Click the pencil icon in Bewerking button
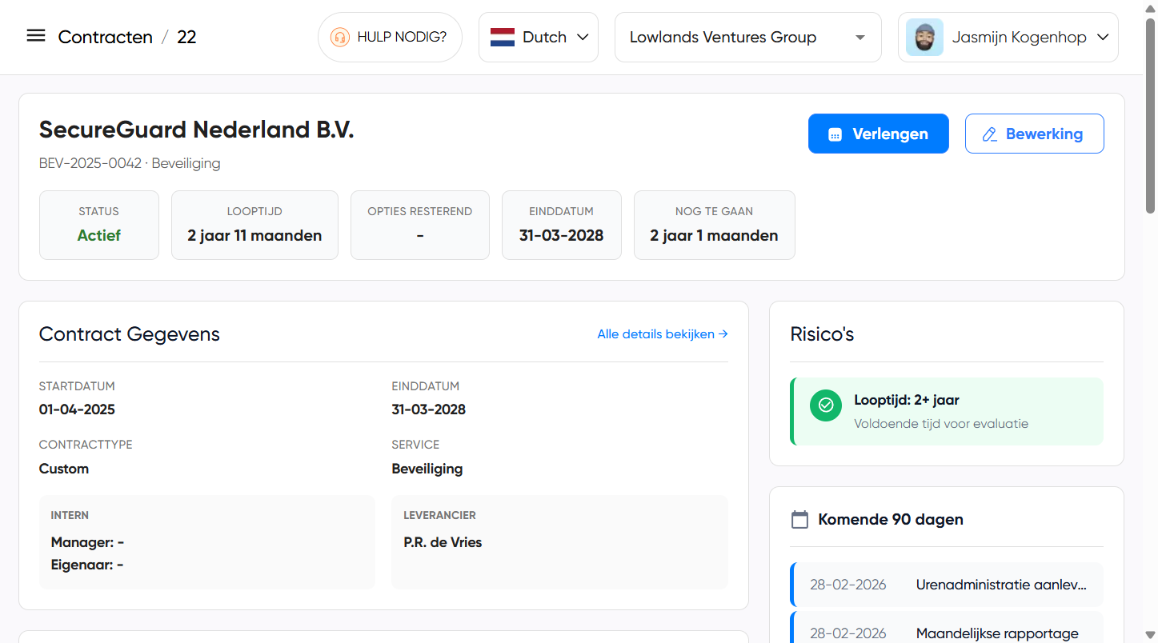The height and width of the screenshot is (643, 1158). (990, 134)
